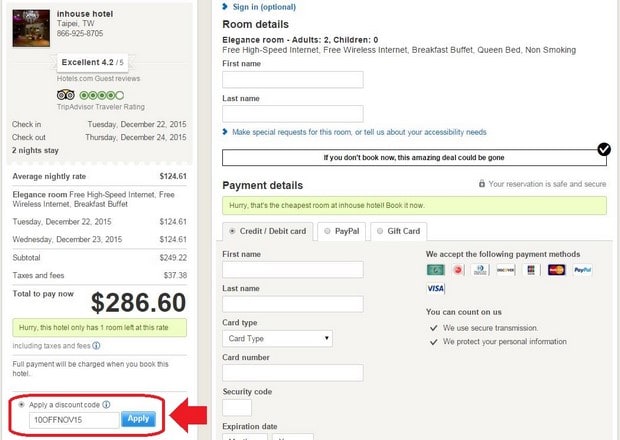Click the Discover card logo
Image resolution: width=620 pixels, height=440 pixels.
506,270
